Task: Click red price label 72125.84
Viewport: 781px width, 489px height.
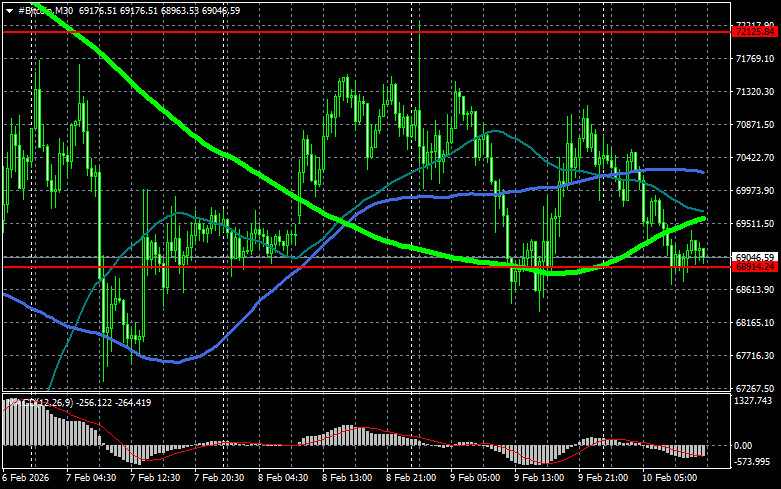Action: [x=756, y=32]
